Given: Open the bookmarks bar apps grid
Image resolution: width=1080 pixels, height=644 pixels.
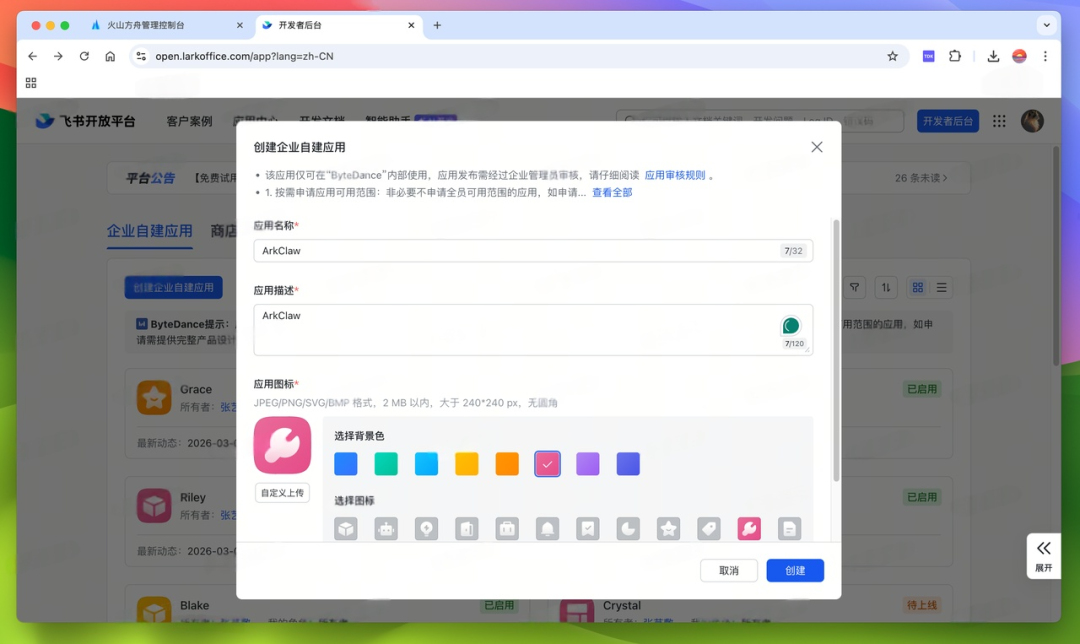Looking at the screenshot, I should click(31, 83).
